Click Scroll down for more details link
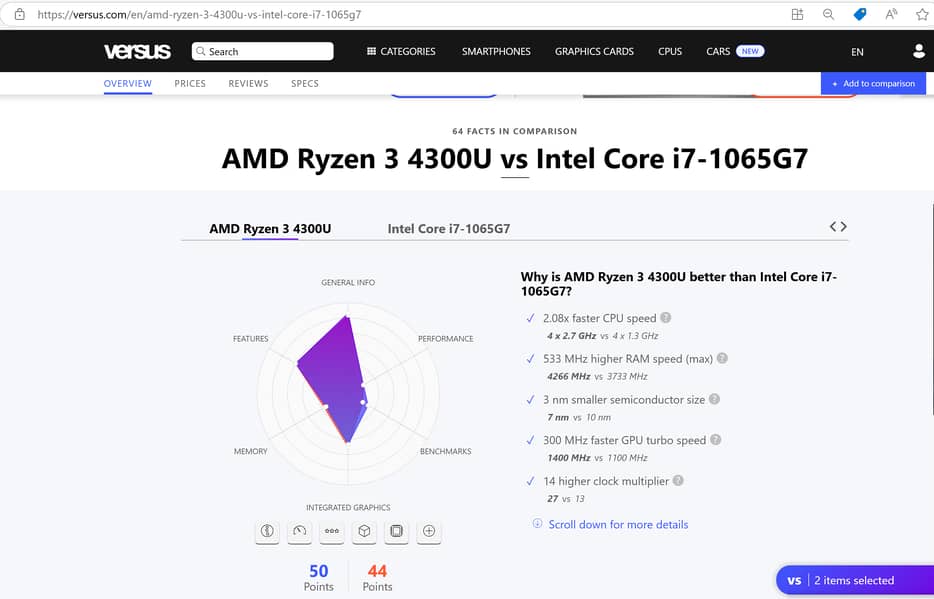 (x=618, y=524)
